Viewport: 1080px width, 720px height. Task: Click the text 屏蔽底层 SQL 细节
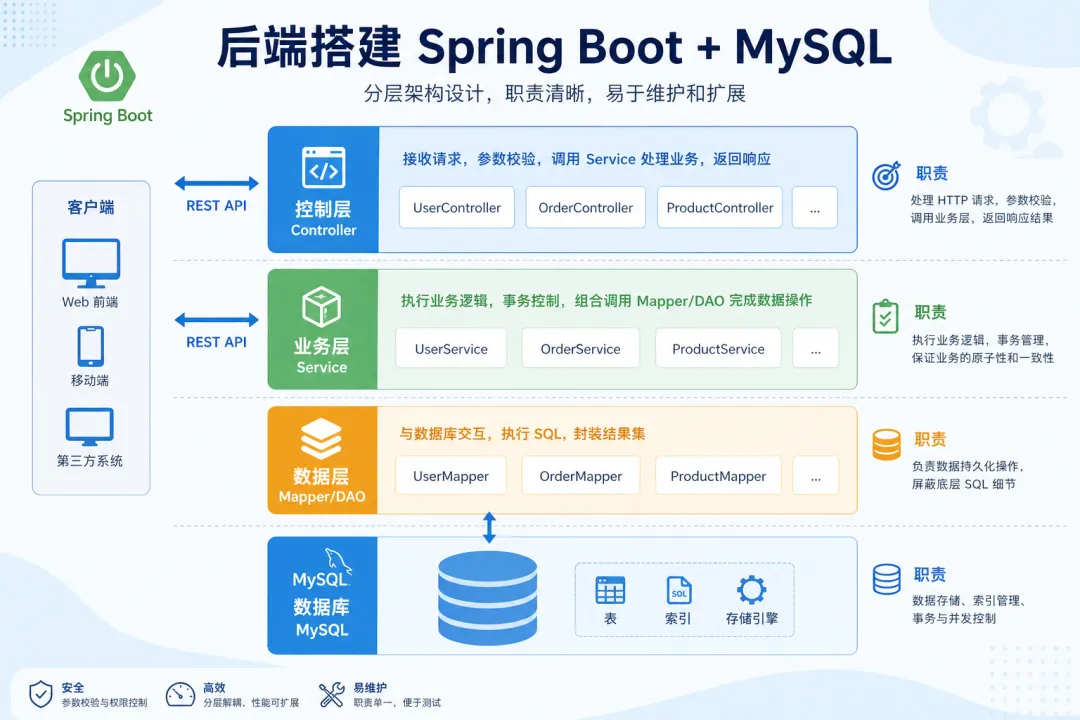[964, 484]
